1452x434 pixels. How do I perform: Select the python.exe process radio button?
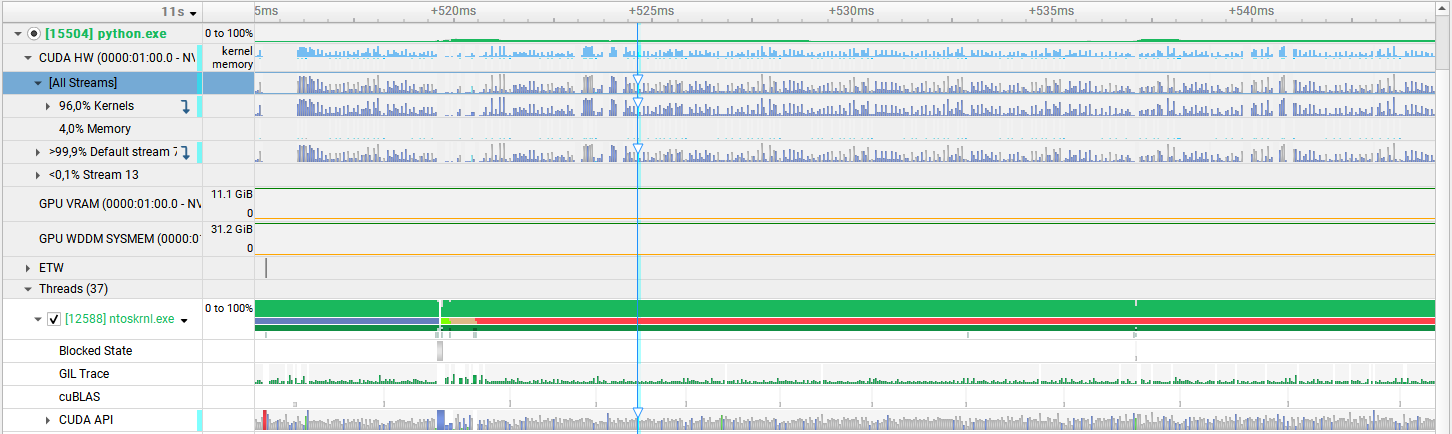(x=34, y=34)
